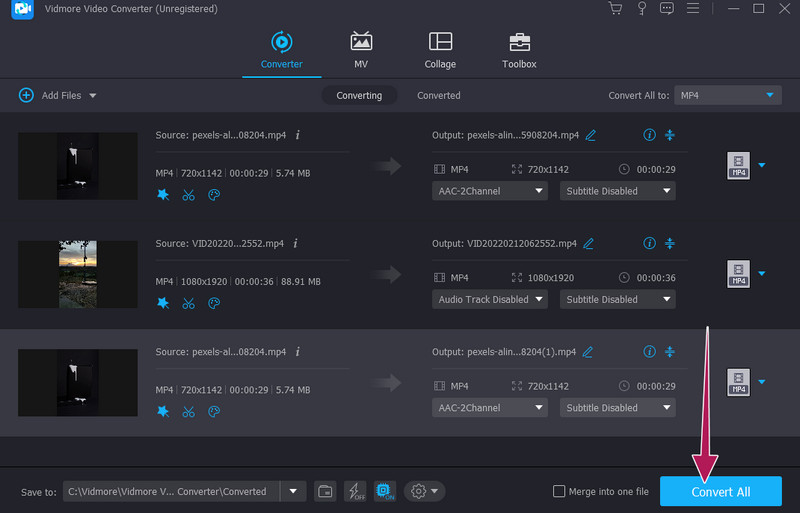Click the Save to path field
The width and height of the screenshot is (800, 513).
170,491
